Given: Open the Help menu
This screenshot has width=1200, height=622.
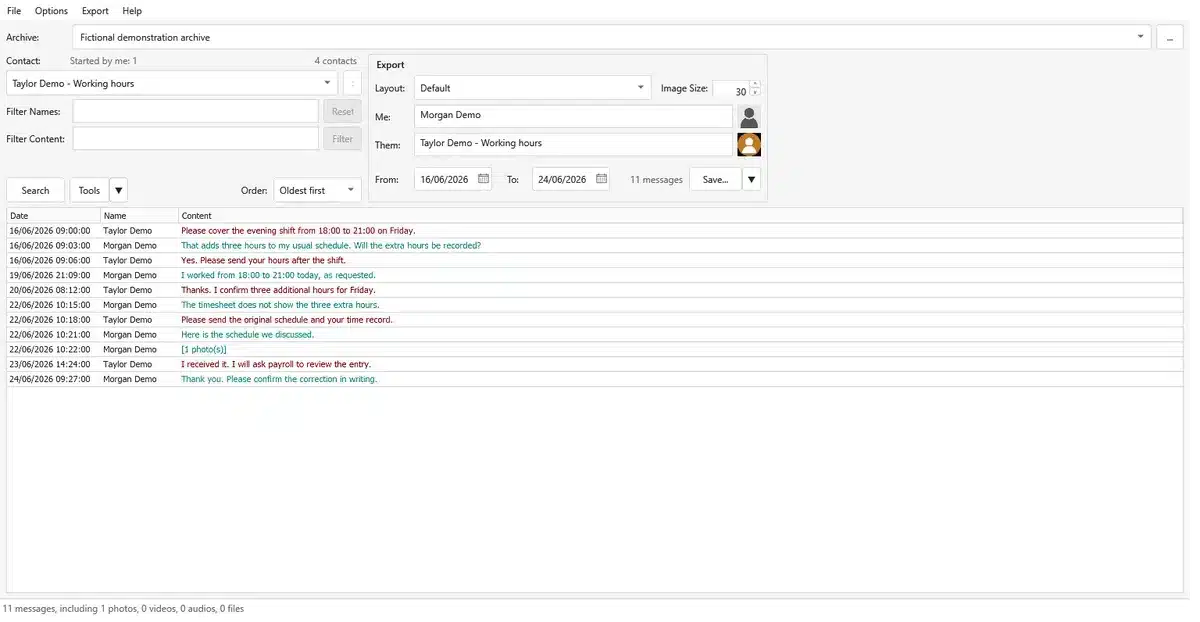Looking at the screenshot, I should 132,11.
